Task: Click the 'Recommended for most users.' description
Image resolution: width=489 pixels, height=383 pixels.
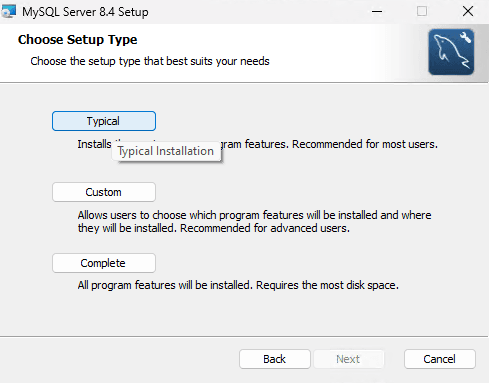Action: click(365, 144)
